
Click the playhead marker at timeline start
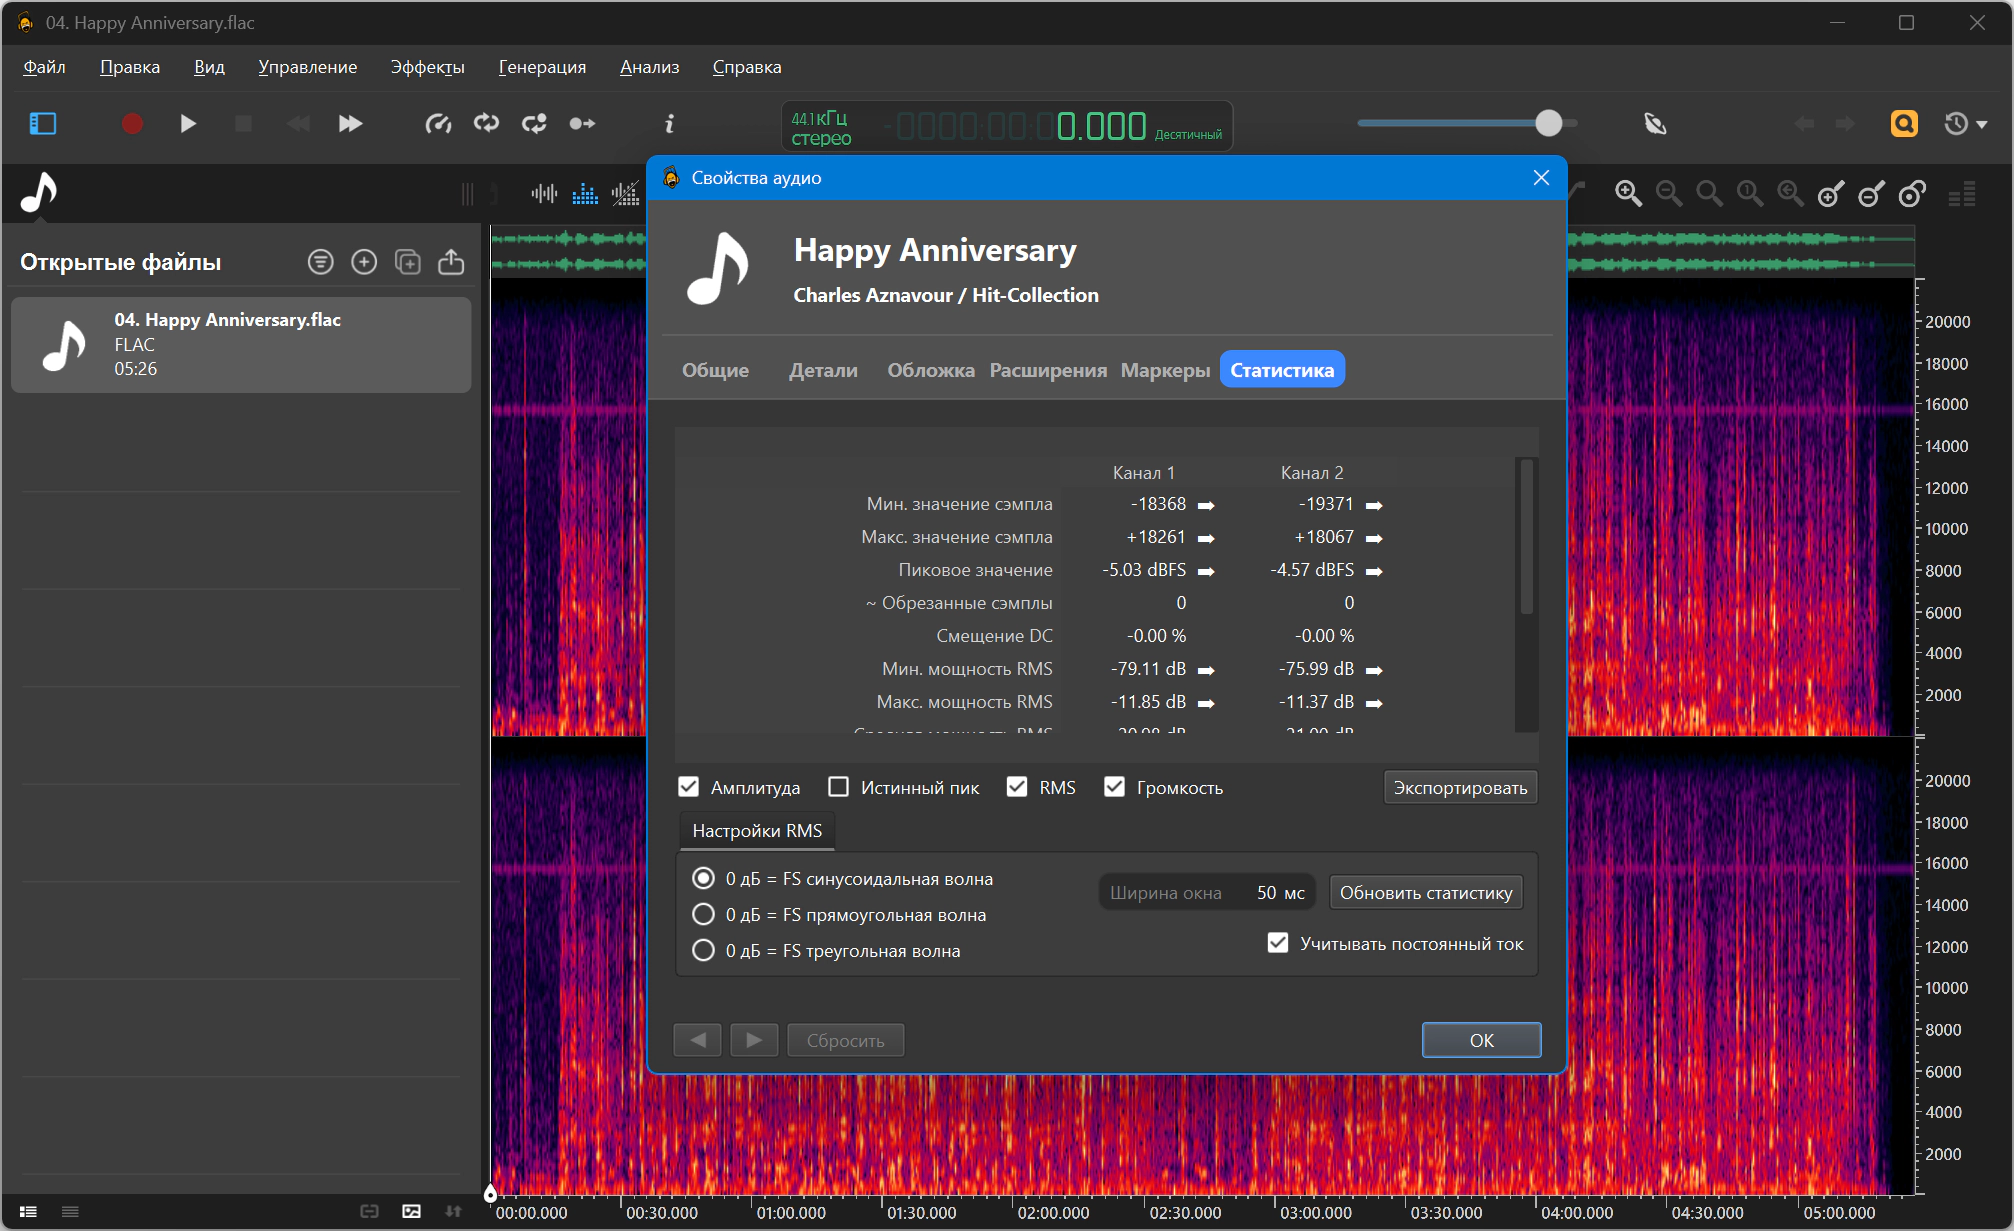490,1193
